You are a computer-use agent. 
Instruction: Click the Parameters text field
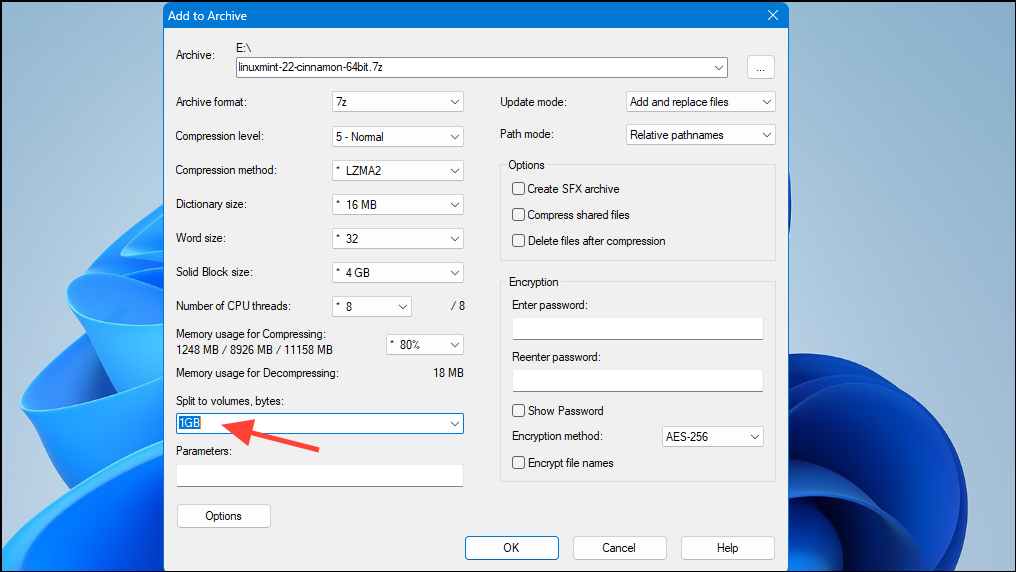coord(319,475)
